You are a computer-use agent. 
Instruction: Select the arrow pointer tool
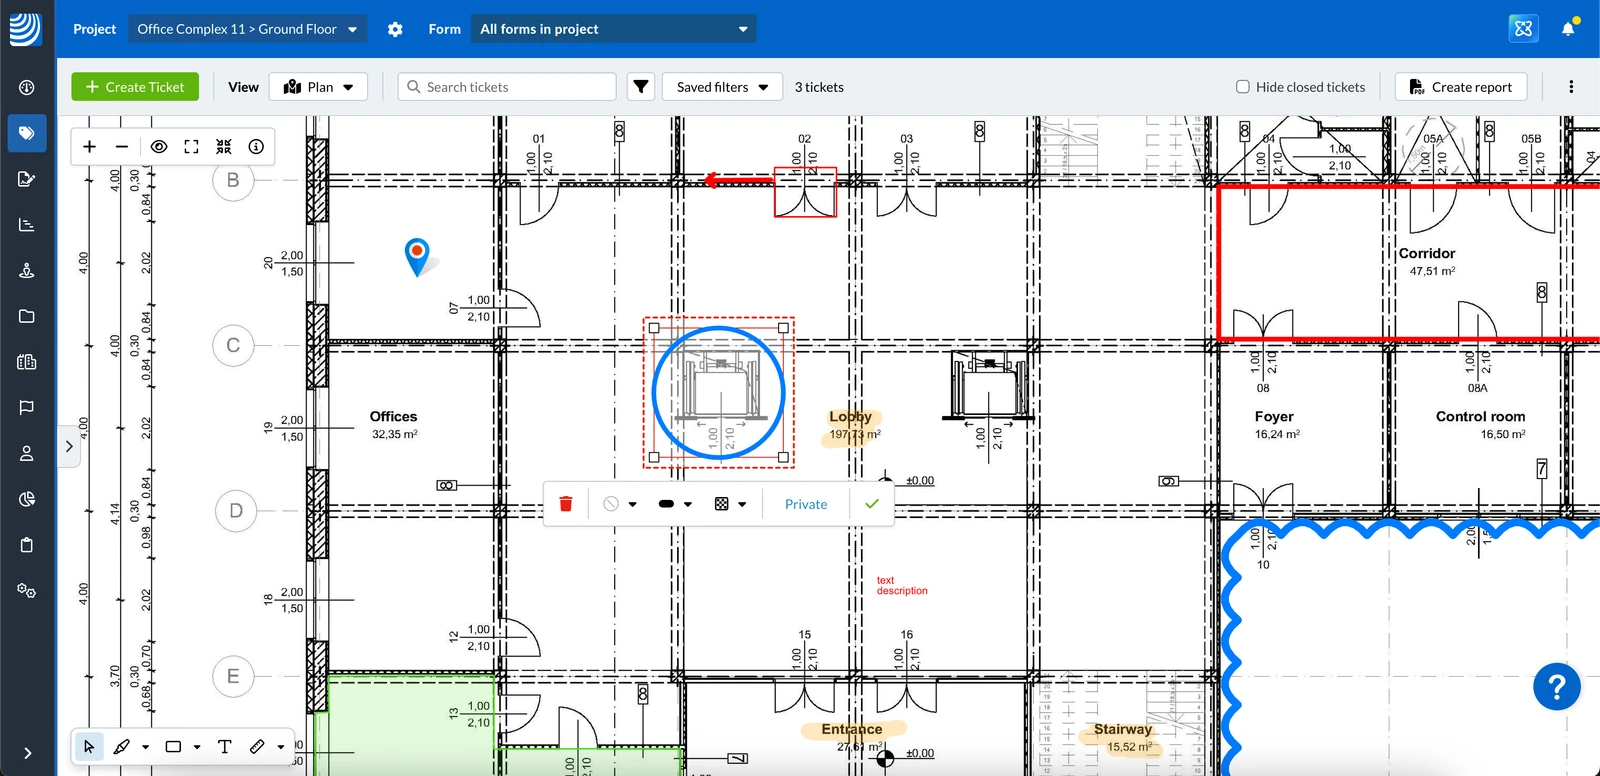pos(89,747)
